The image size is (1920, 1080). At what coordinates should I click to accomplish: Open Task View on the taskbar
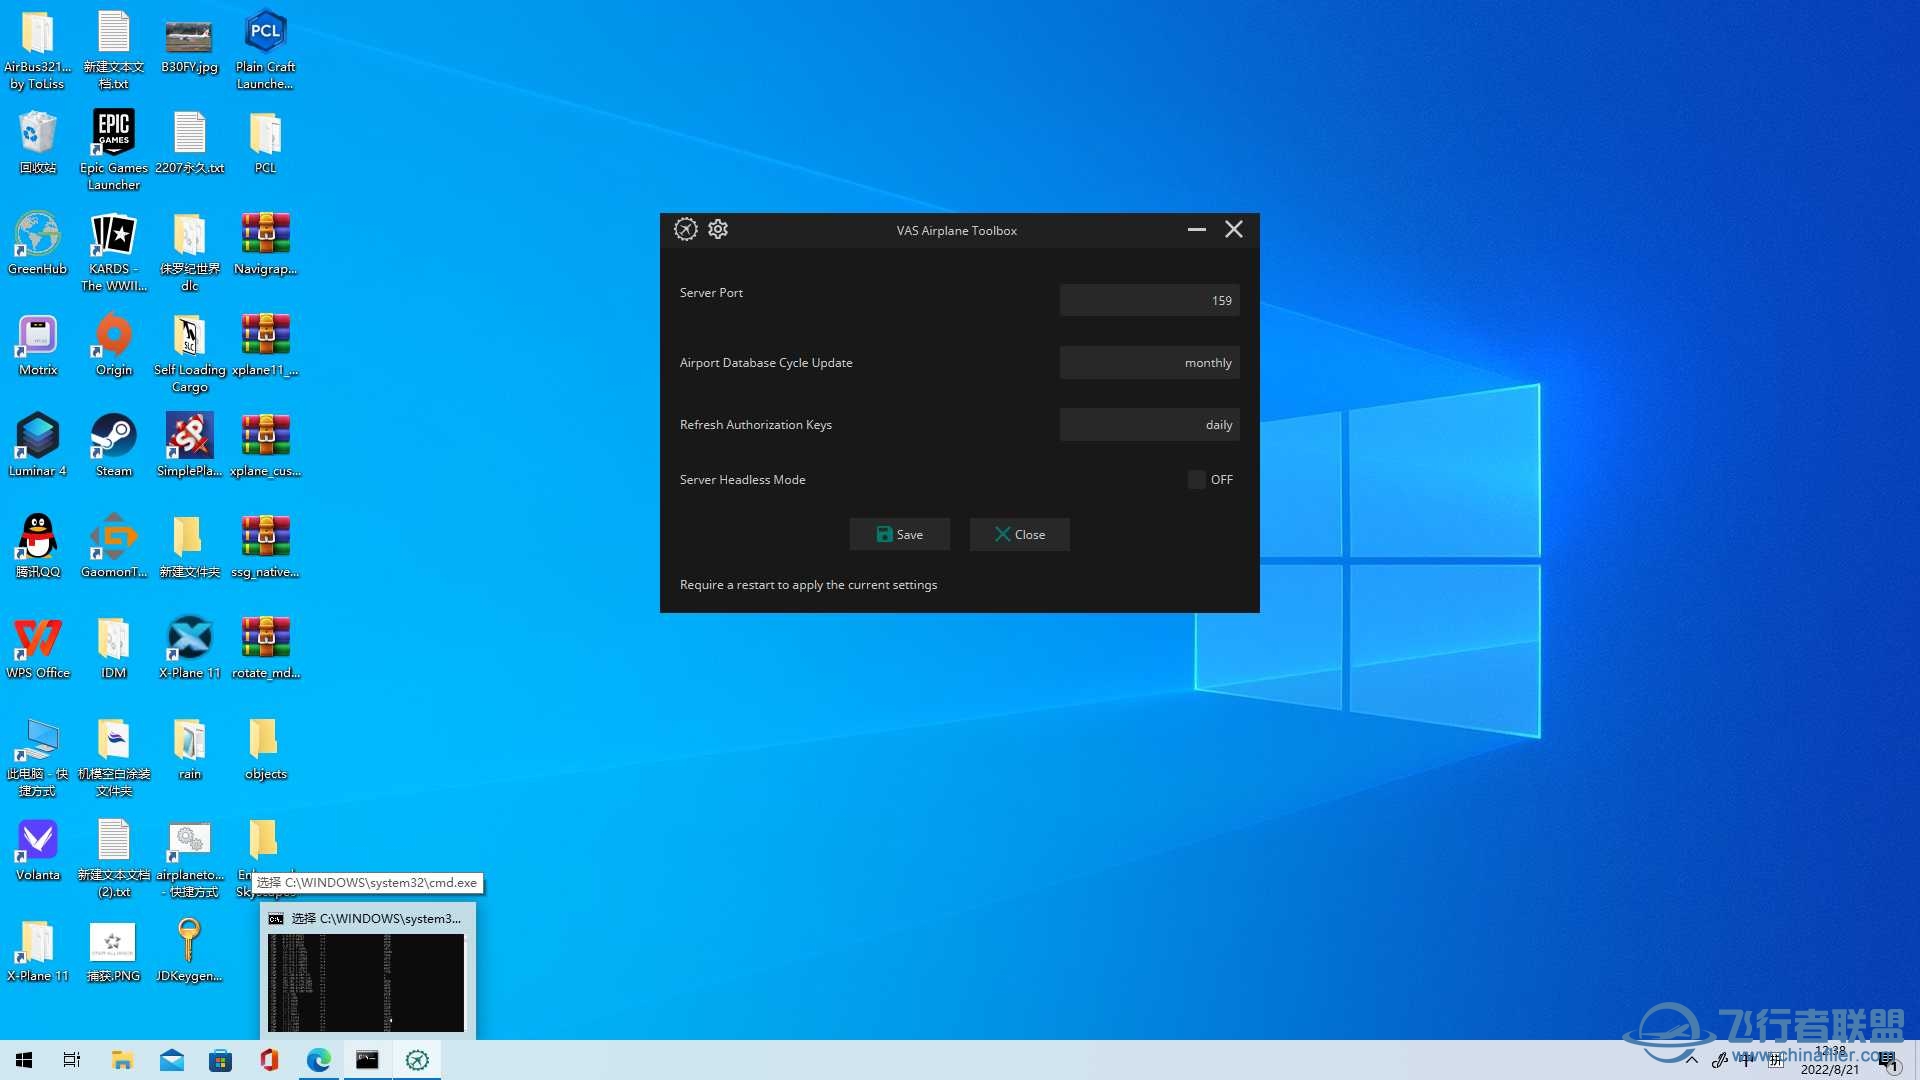tap(72, 1060)
